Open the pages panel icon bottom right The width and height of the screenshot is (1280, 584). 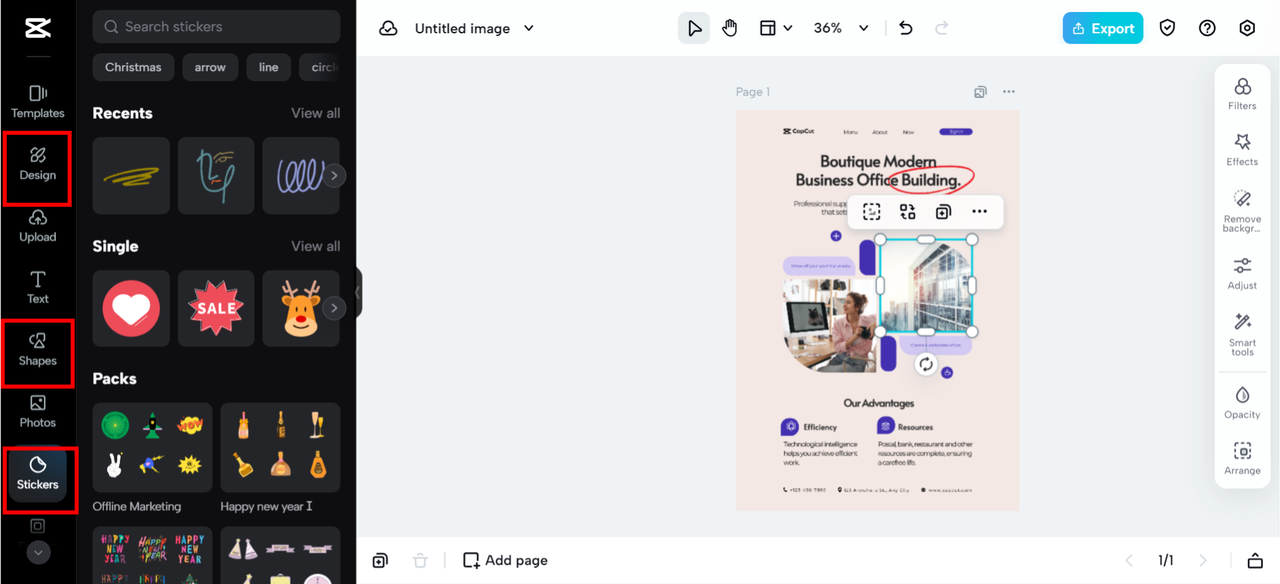tap(1255, 560)
